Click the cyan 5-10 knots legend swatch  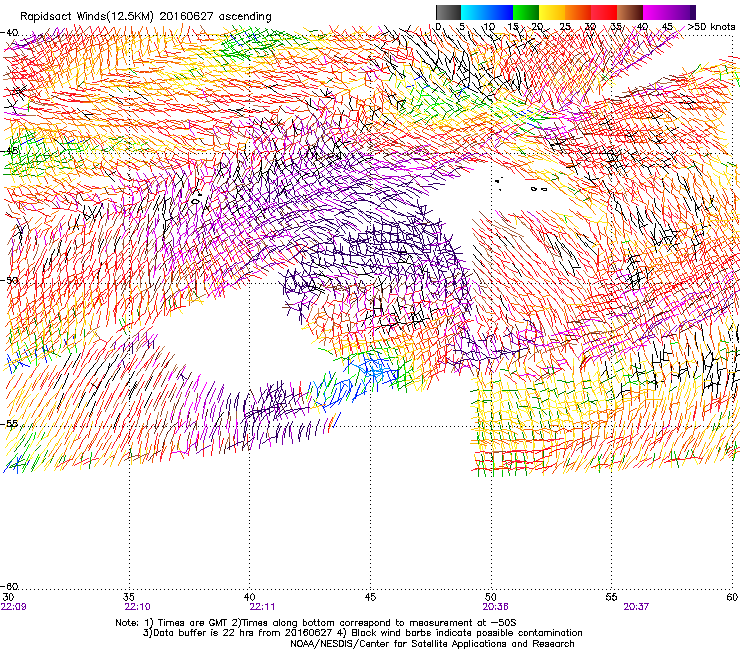pos(474,12)
